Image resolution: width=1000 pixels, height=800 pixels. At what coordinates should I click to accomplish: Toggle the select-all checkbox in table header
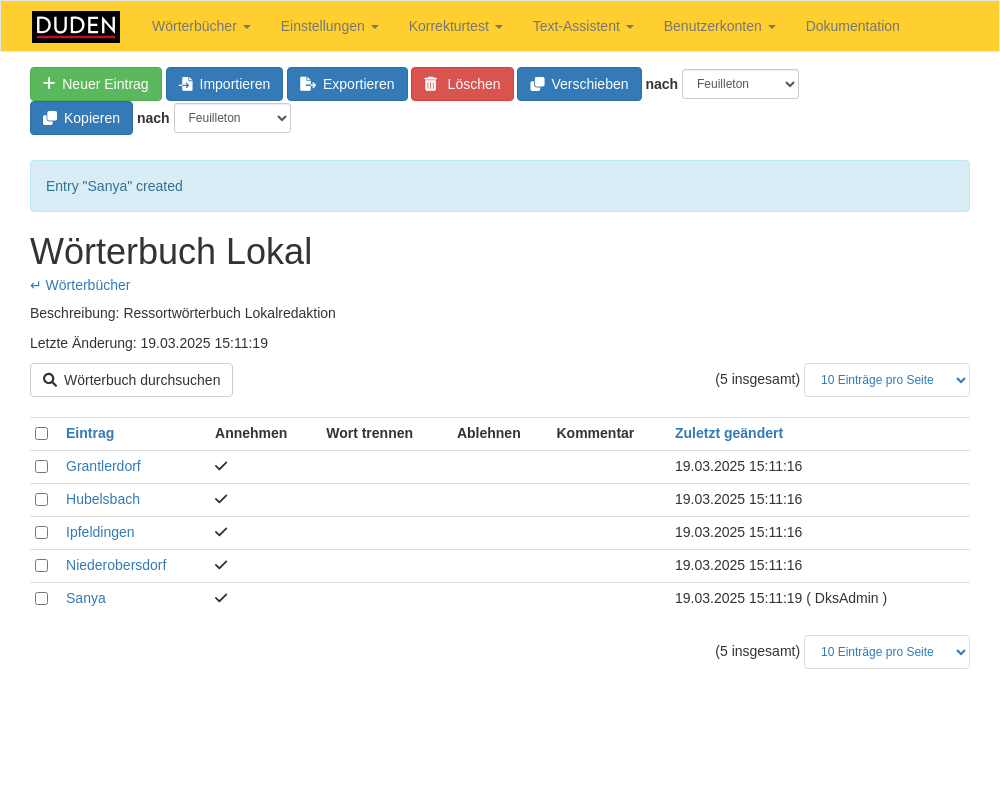(41, 433)
